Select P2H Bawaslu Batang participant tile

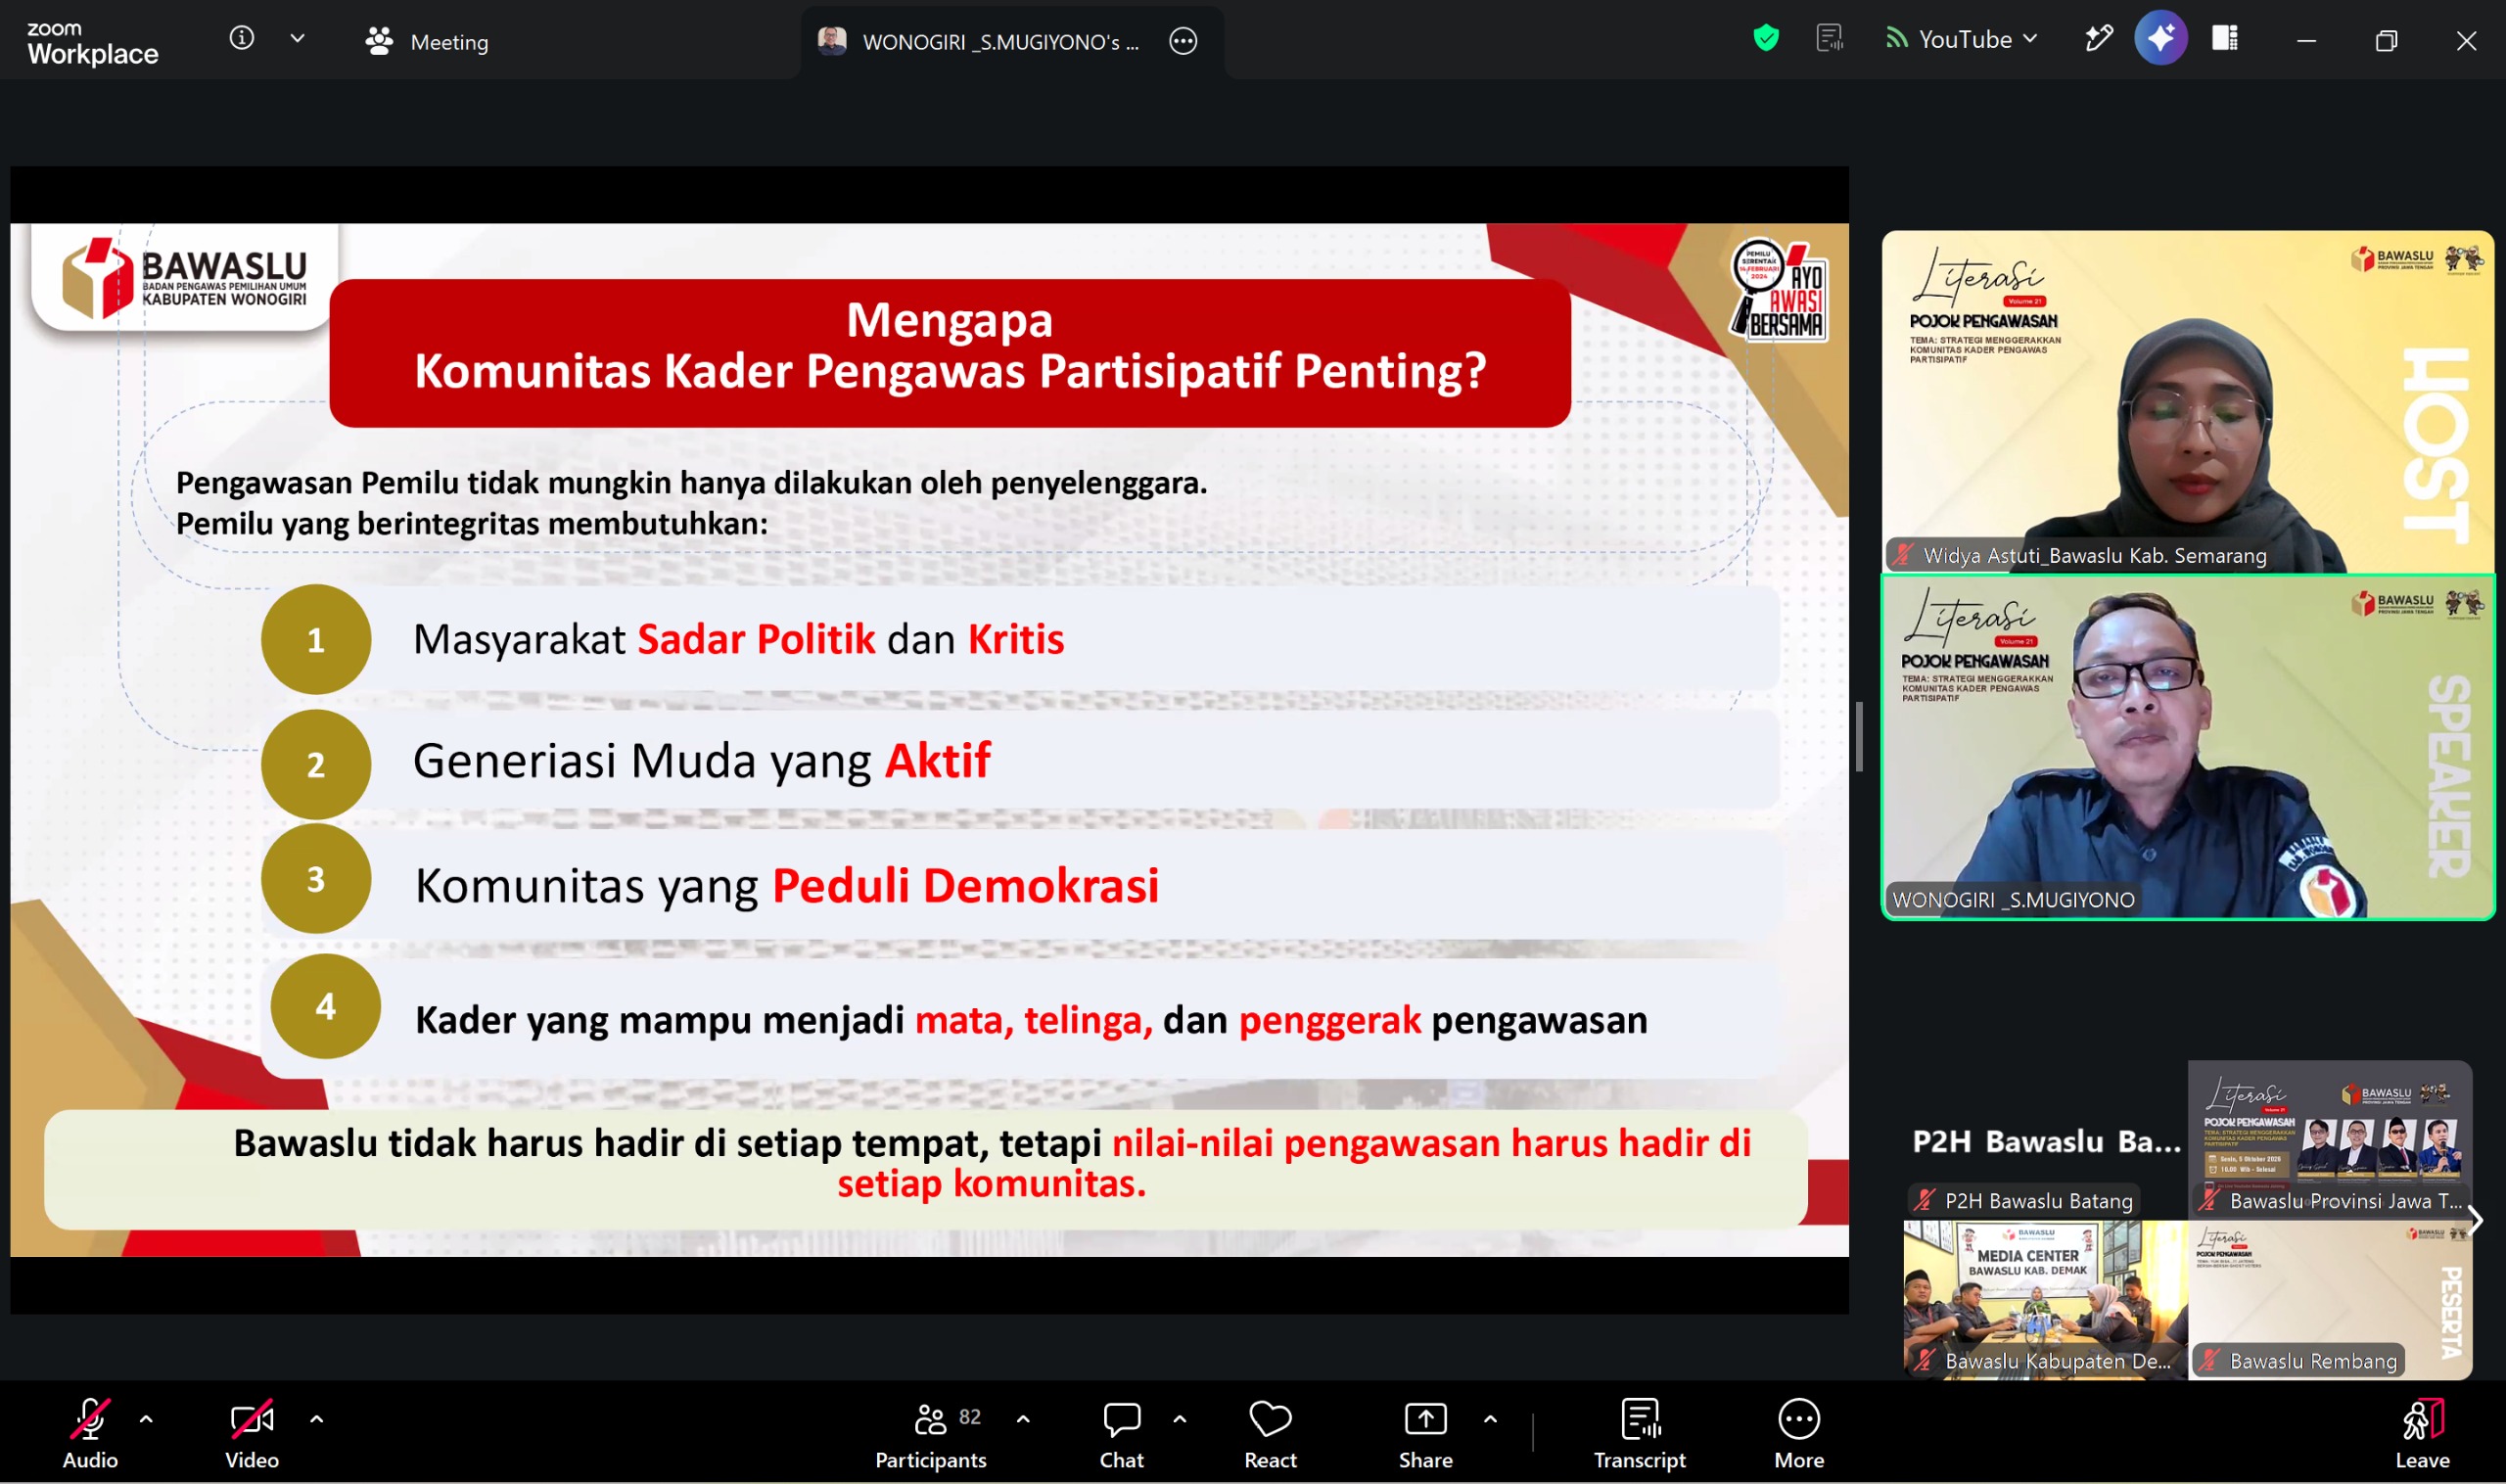[x=2045, y=1139]
